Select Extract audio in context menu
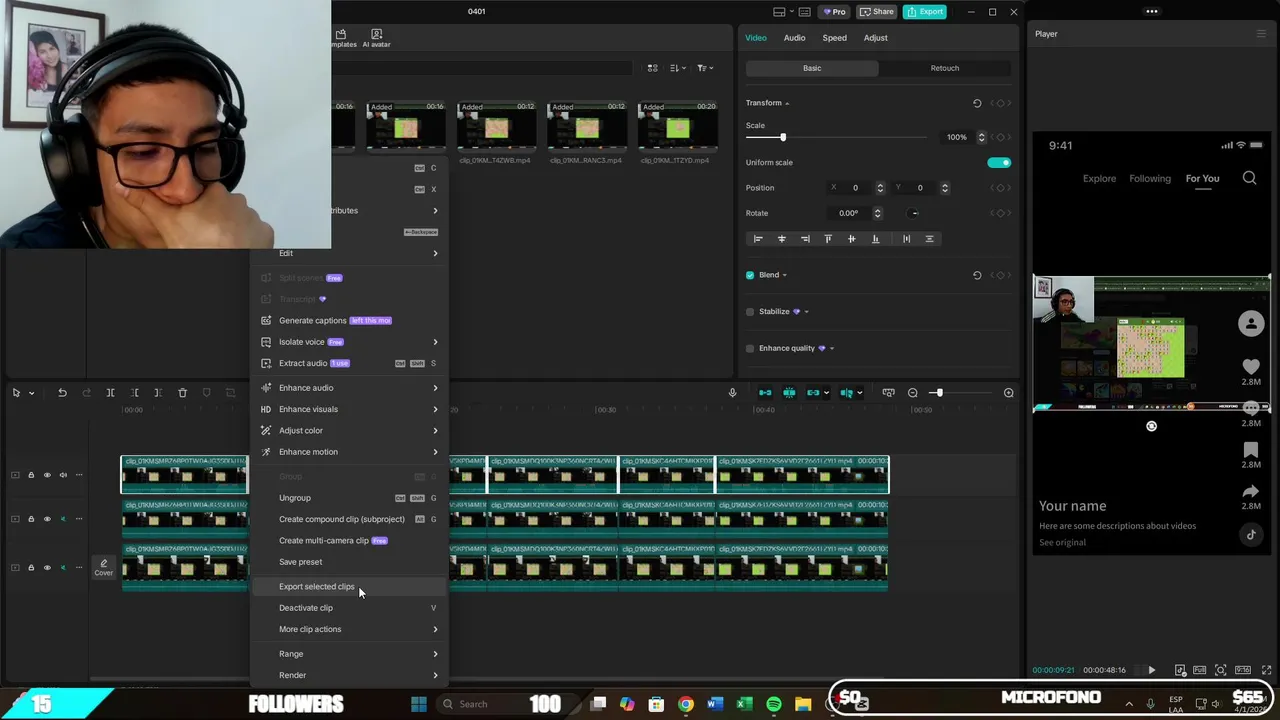Viewport: 1280px width, 720px height. coord(347,363)
